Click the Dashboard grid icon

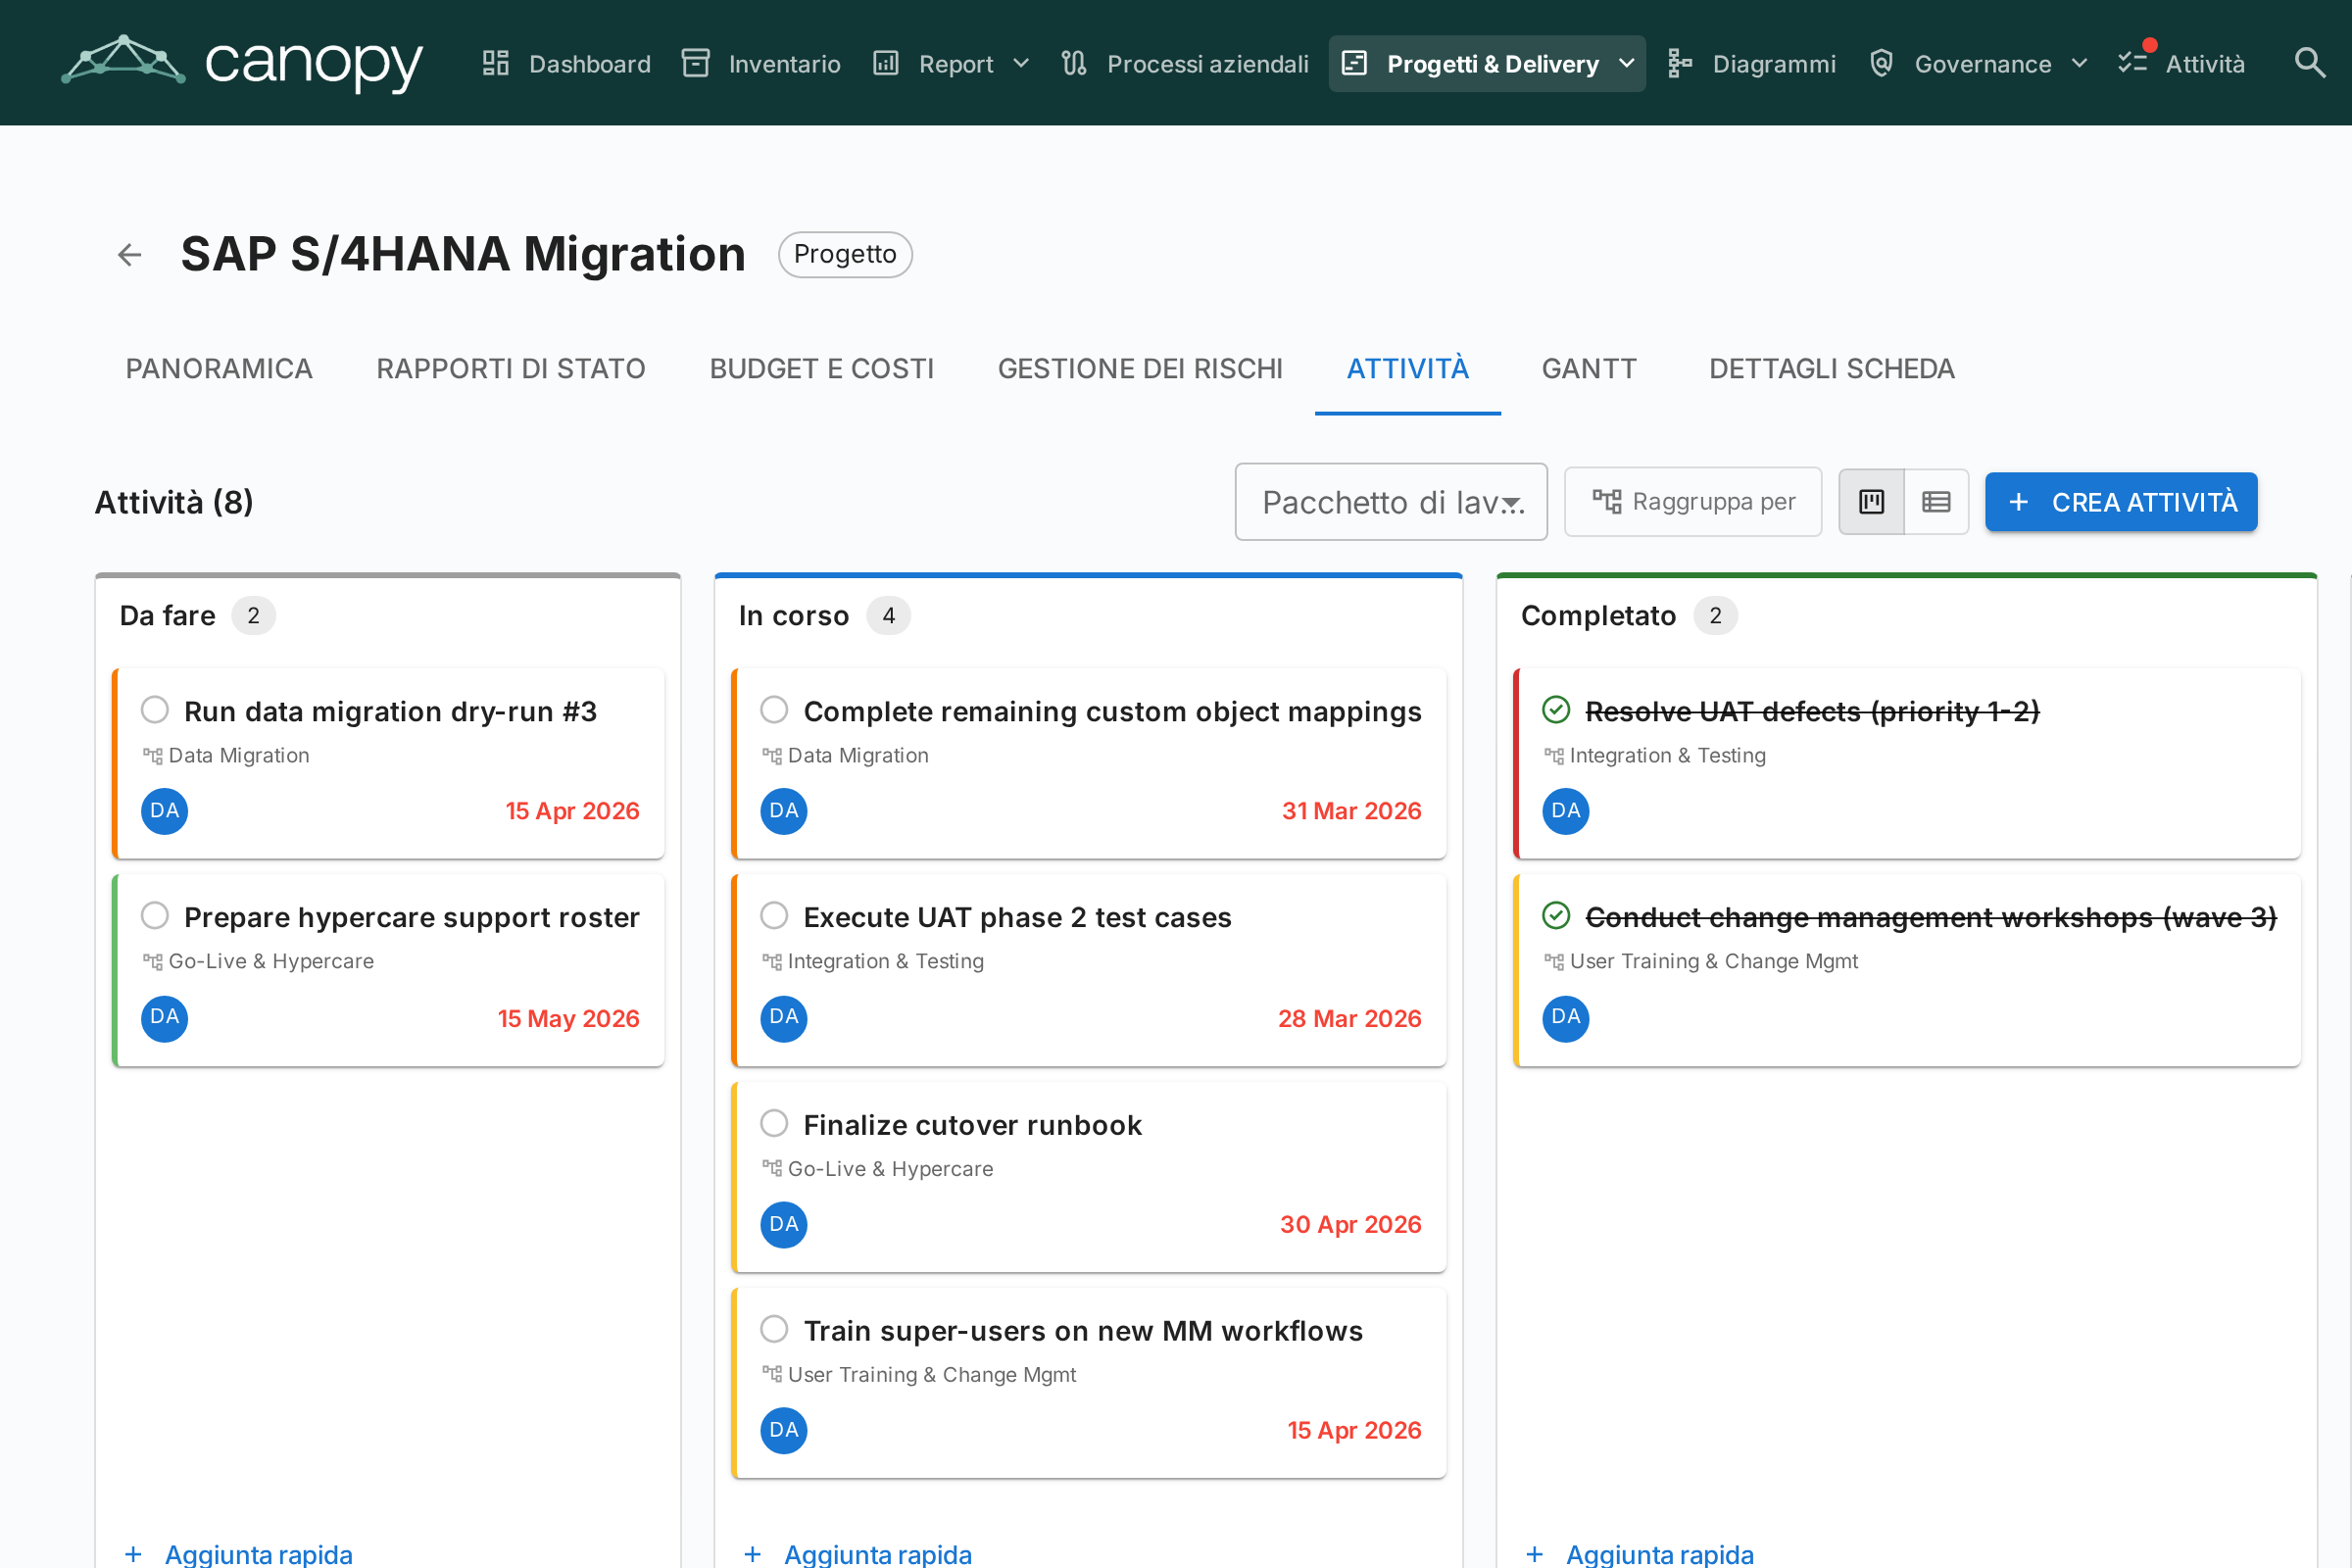[496, 63]
